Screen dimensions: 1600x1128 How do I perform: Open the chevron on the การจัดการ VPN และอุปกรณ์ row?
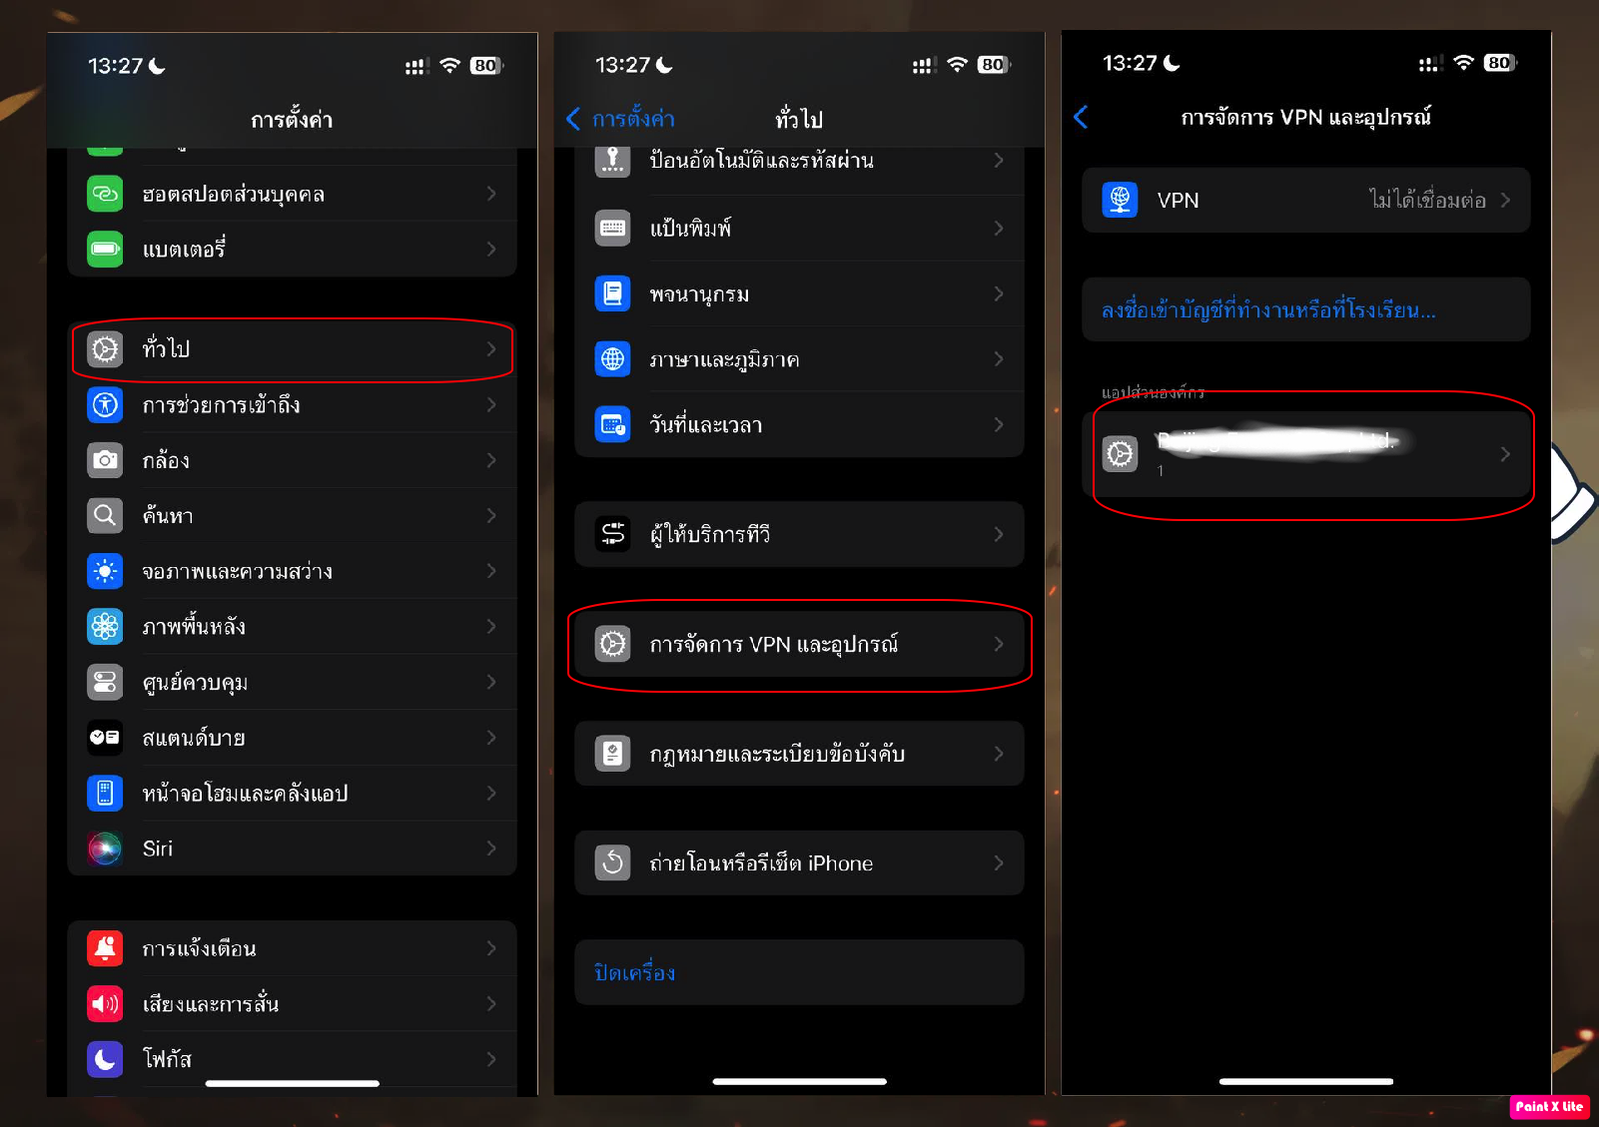[x=998, y=644]
